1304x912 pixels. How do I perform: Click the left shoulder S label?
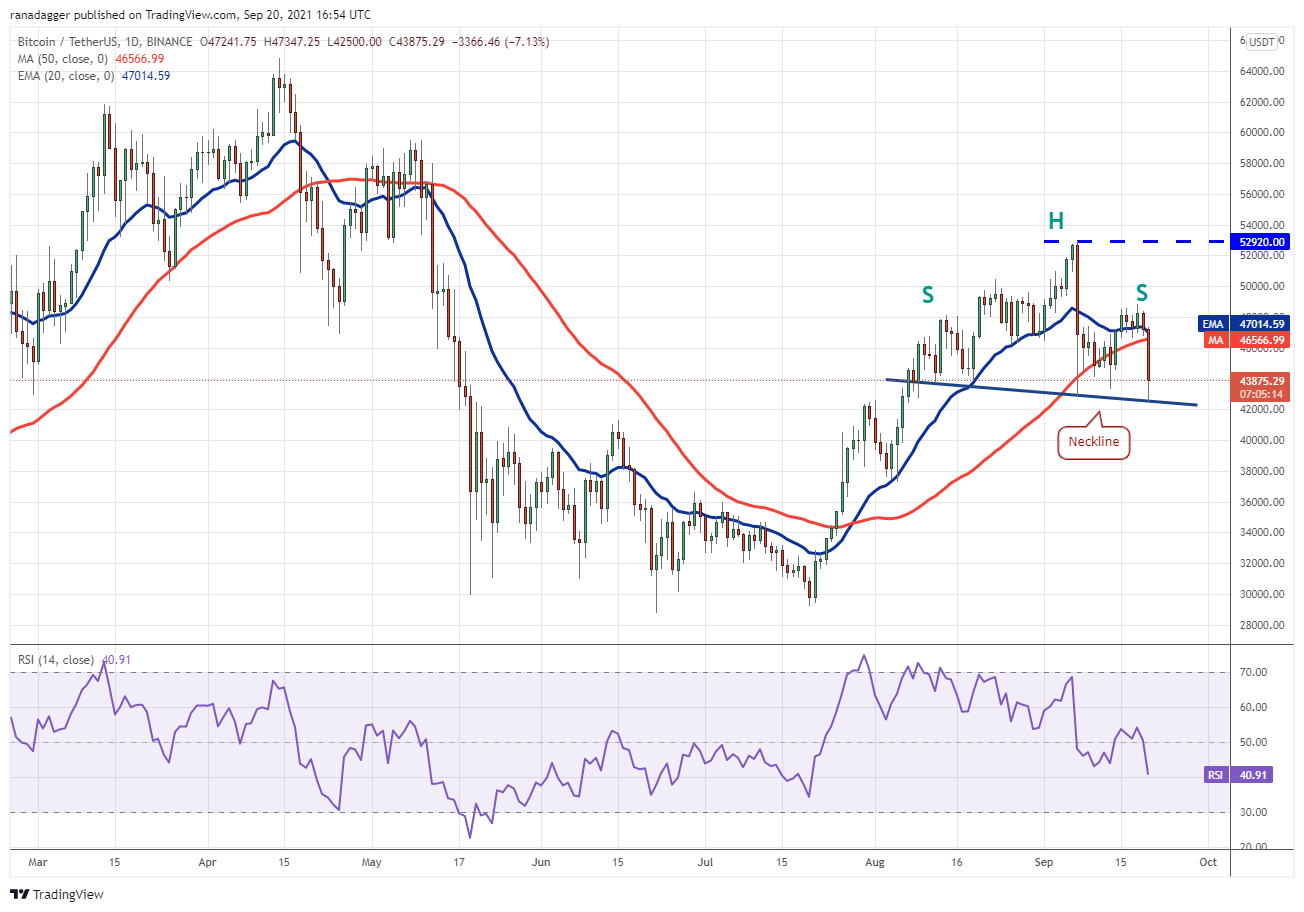928,295
